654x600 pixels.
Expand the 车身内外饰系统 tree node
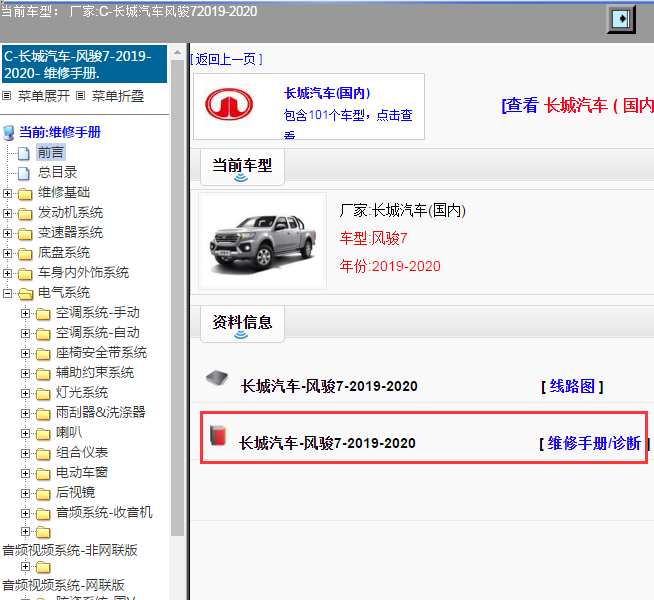coord(7,274)
